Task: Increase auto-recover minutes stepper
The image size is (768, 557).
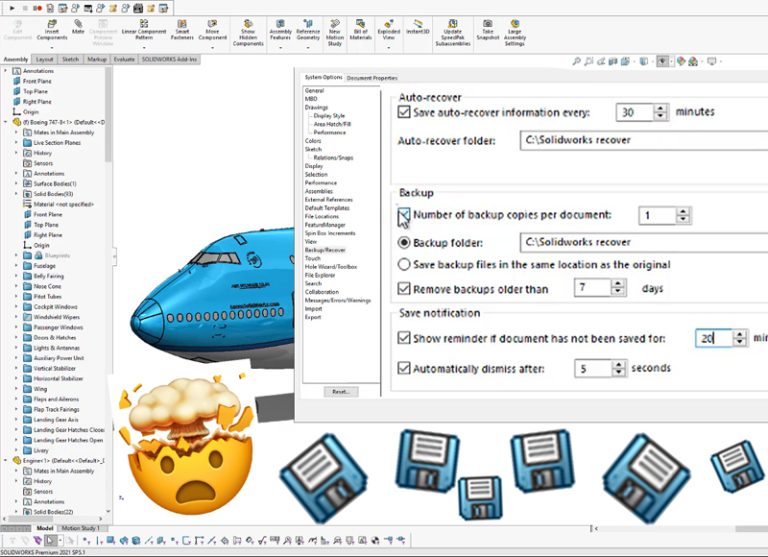Action: [661, 109]
